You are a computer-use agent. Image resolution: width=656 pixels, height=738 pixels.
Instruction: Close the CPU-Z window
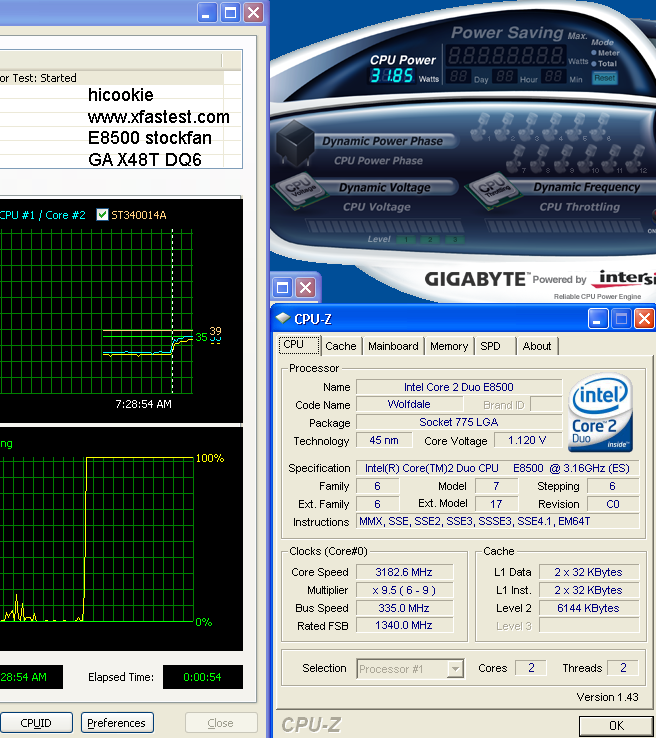pos(644,319)
